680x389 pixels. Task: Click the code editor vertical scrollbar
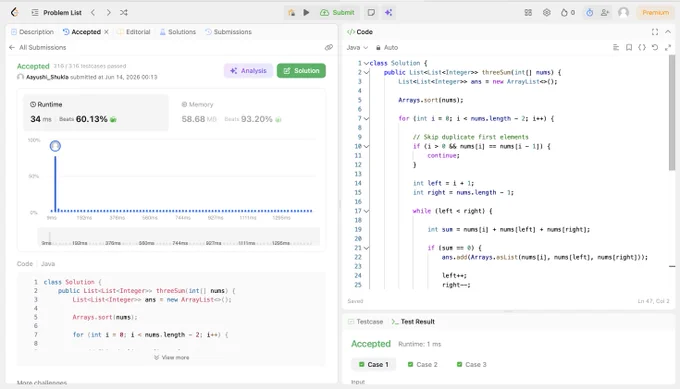[x=672, y=113]
